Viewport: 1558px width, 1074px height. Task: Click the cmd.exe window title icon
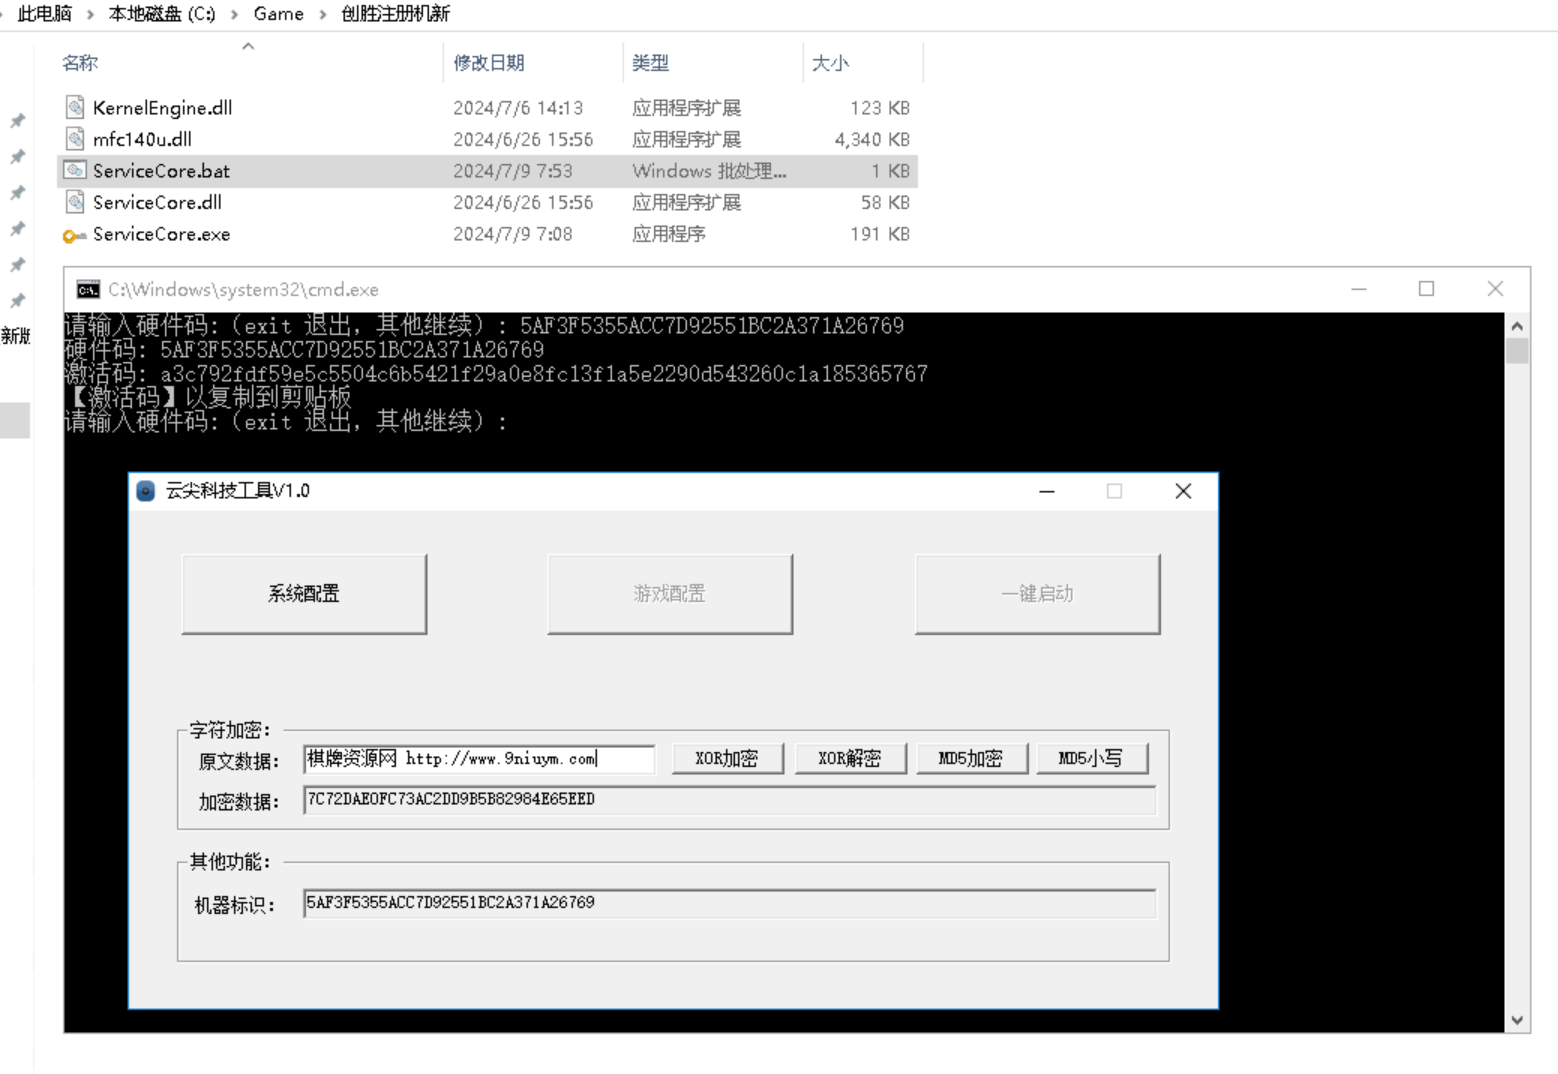[88, 290]
